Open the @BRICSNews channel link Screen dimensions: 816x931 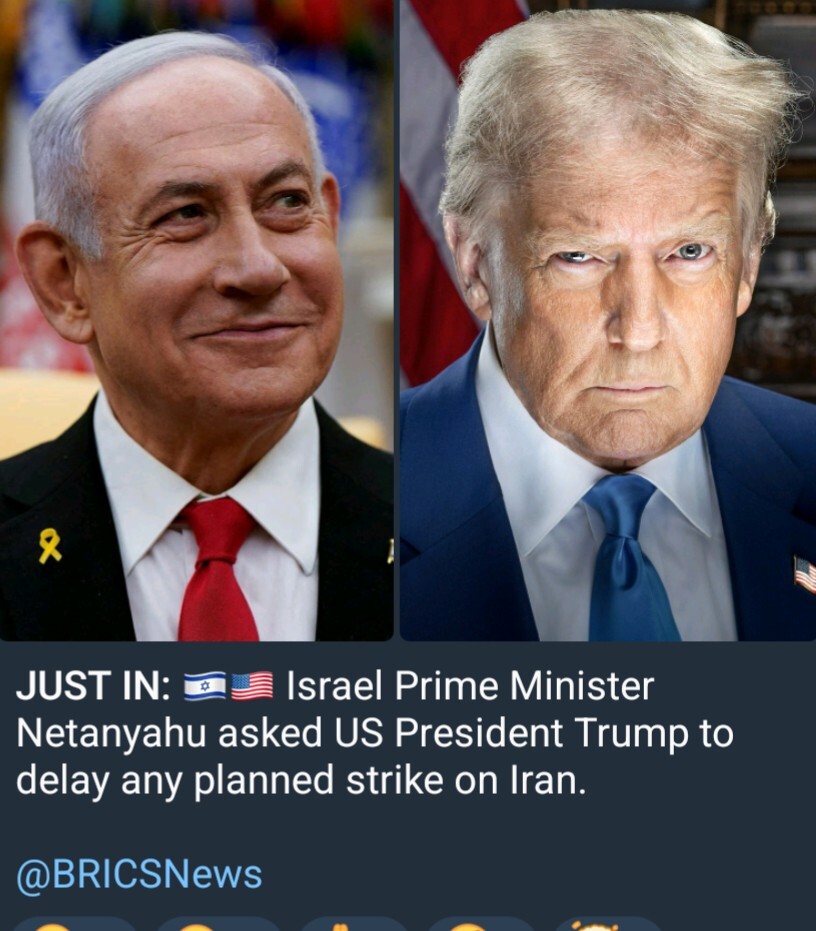[139, 875]
